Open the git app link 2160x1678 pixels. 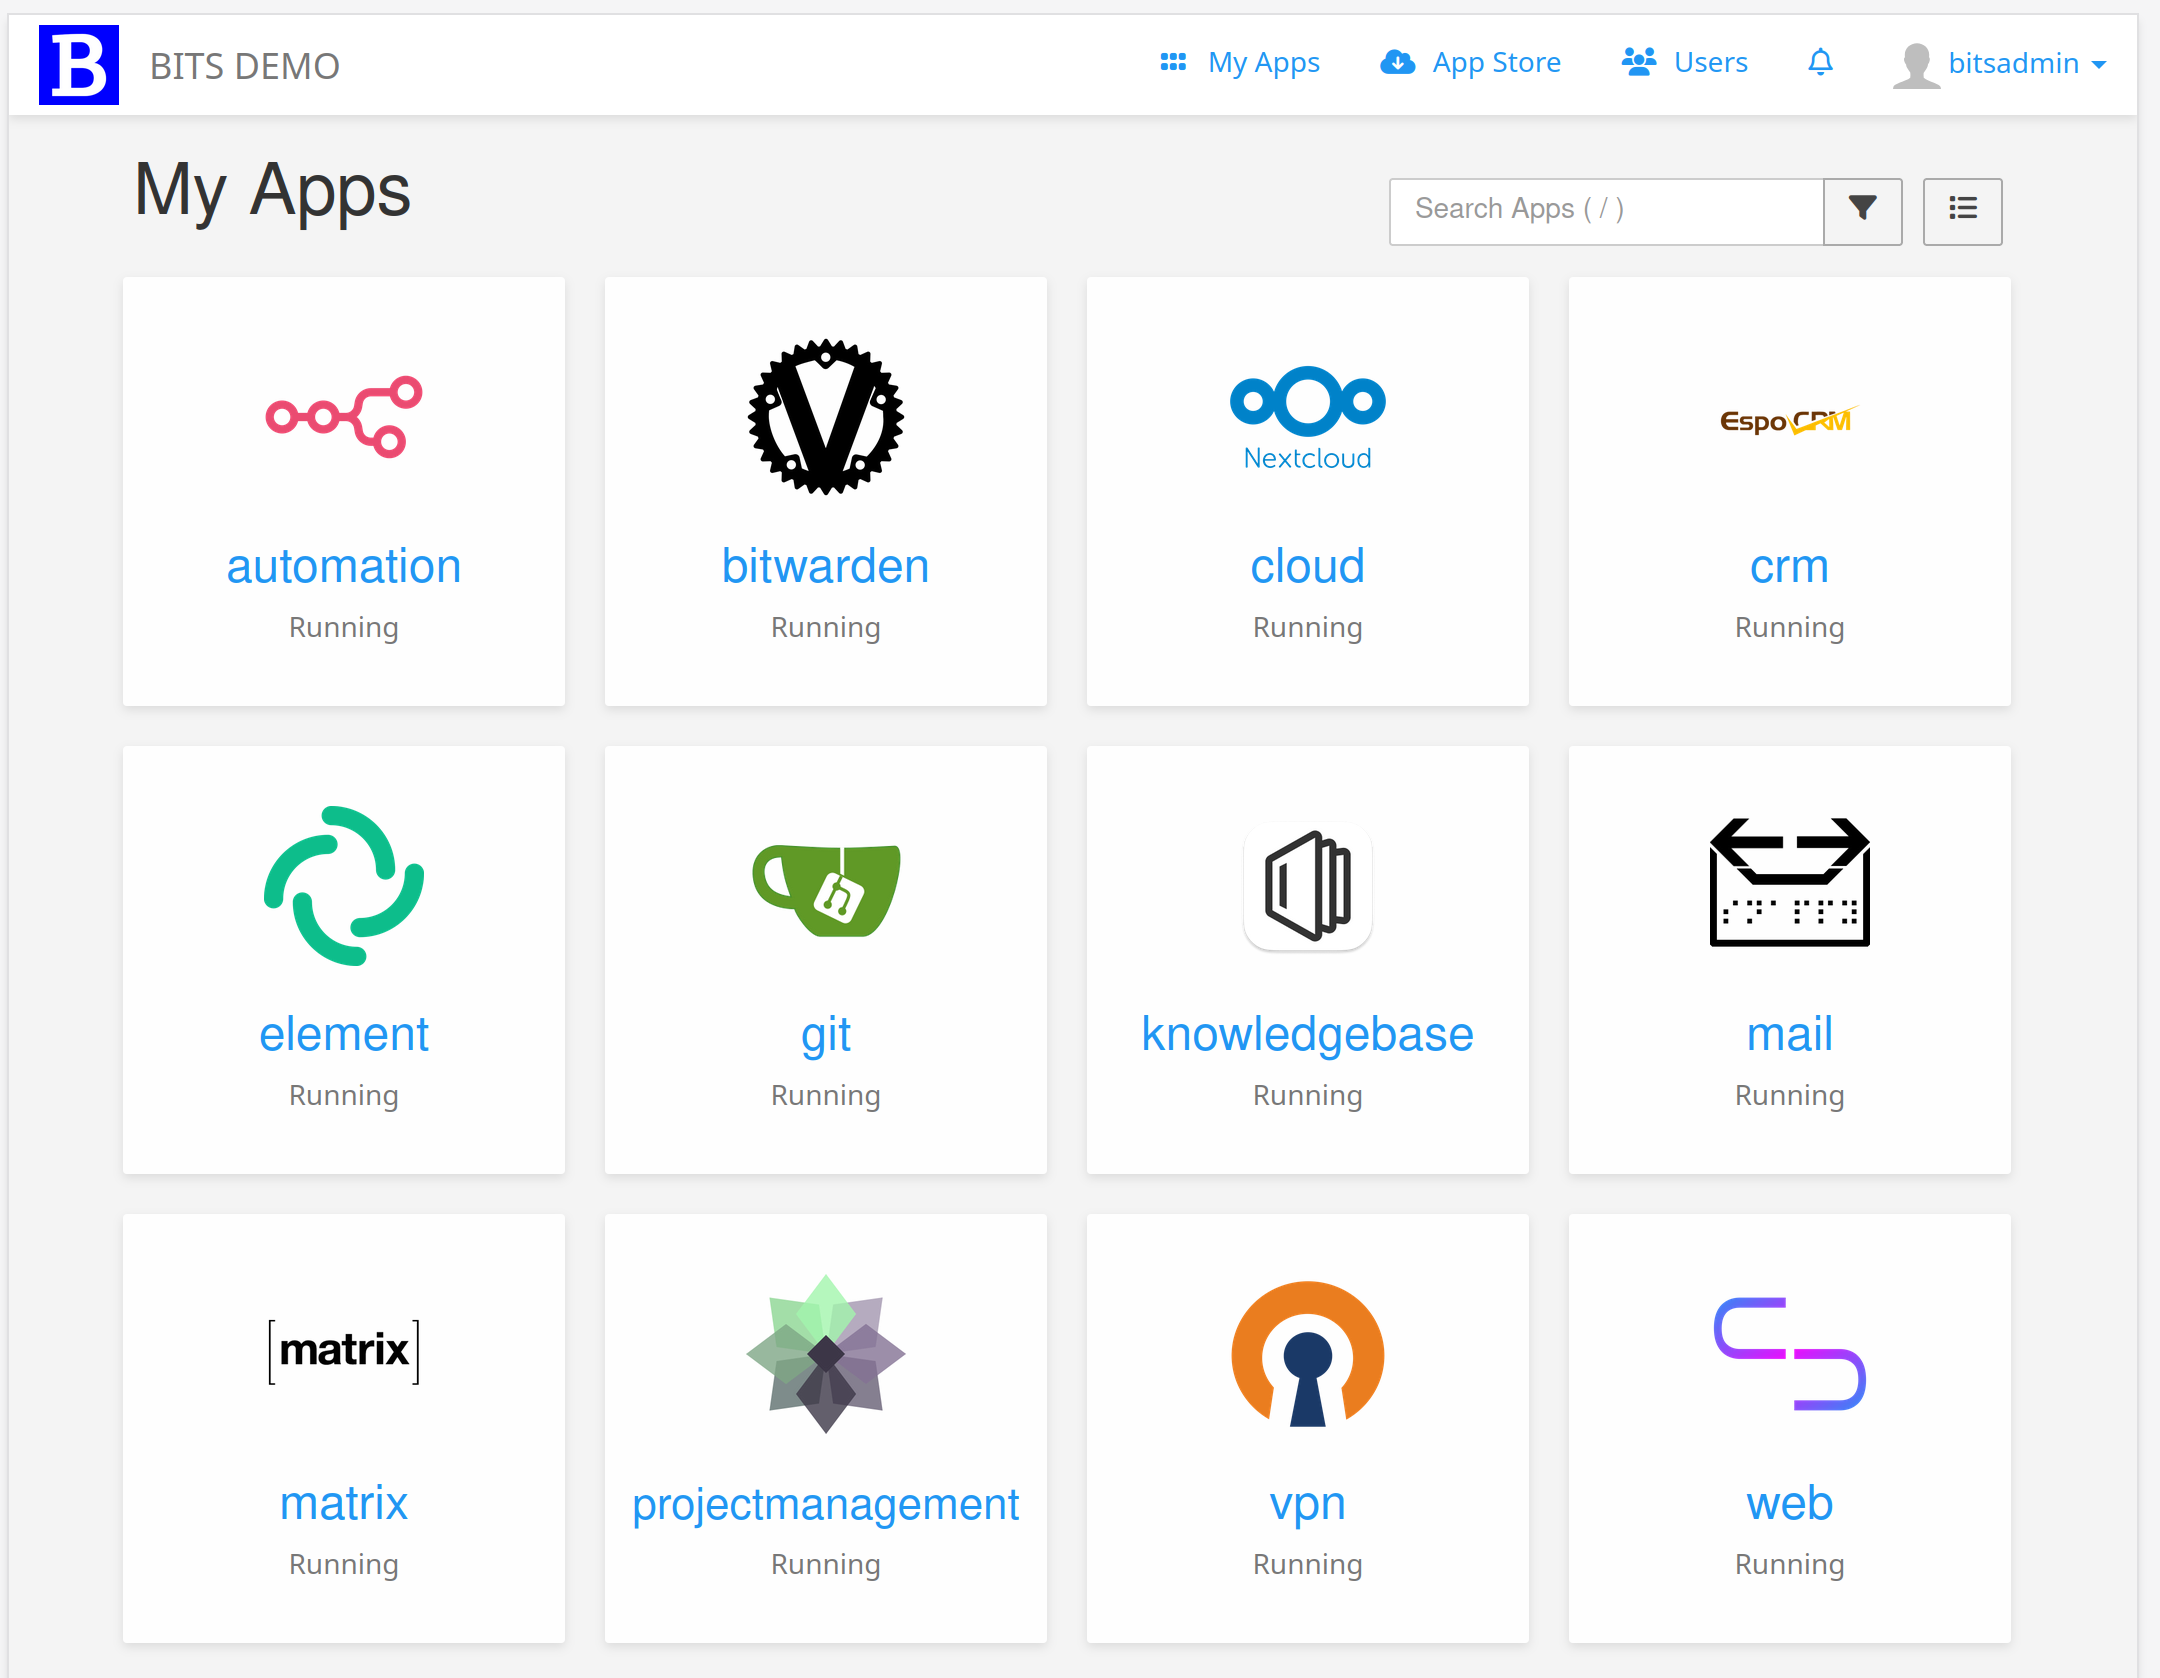(x=826, y=1034)
